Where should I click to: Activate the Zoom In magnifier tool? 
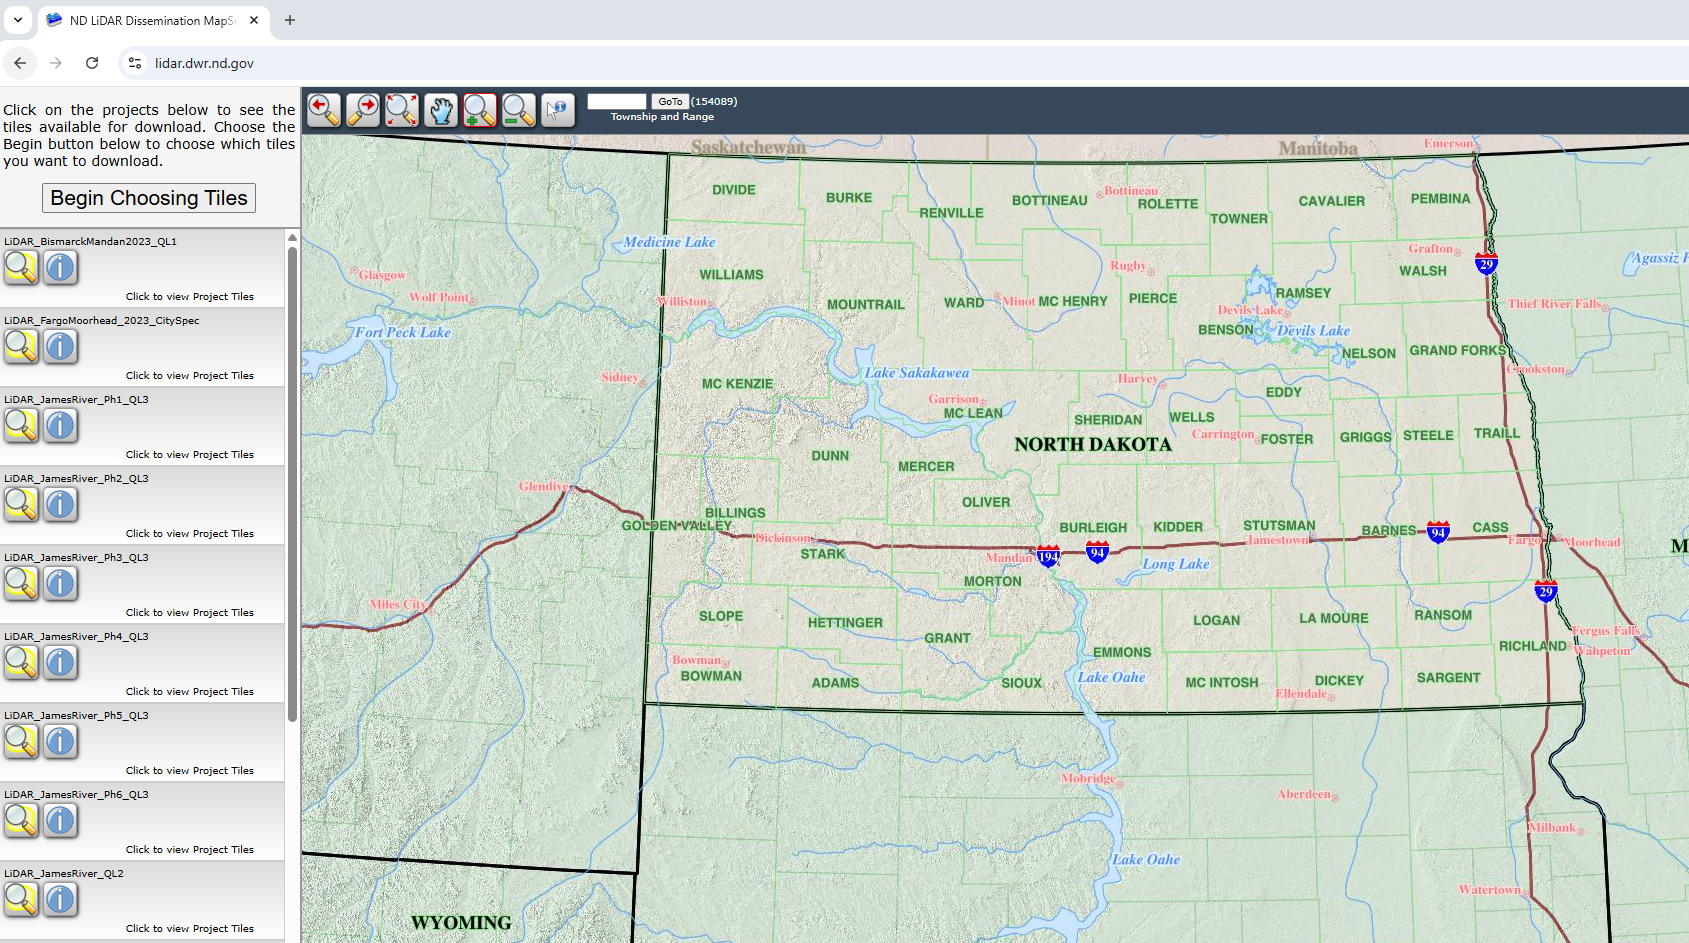(480, 110)
